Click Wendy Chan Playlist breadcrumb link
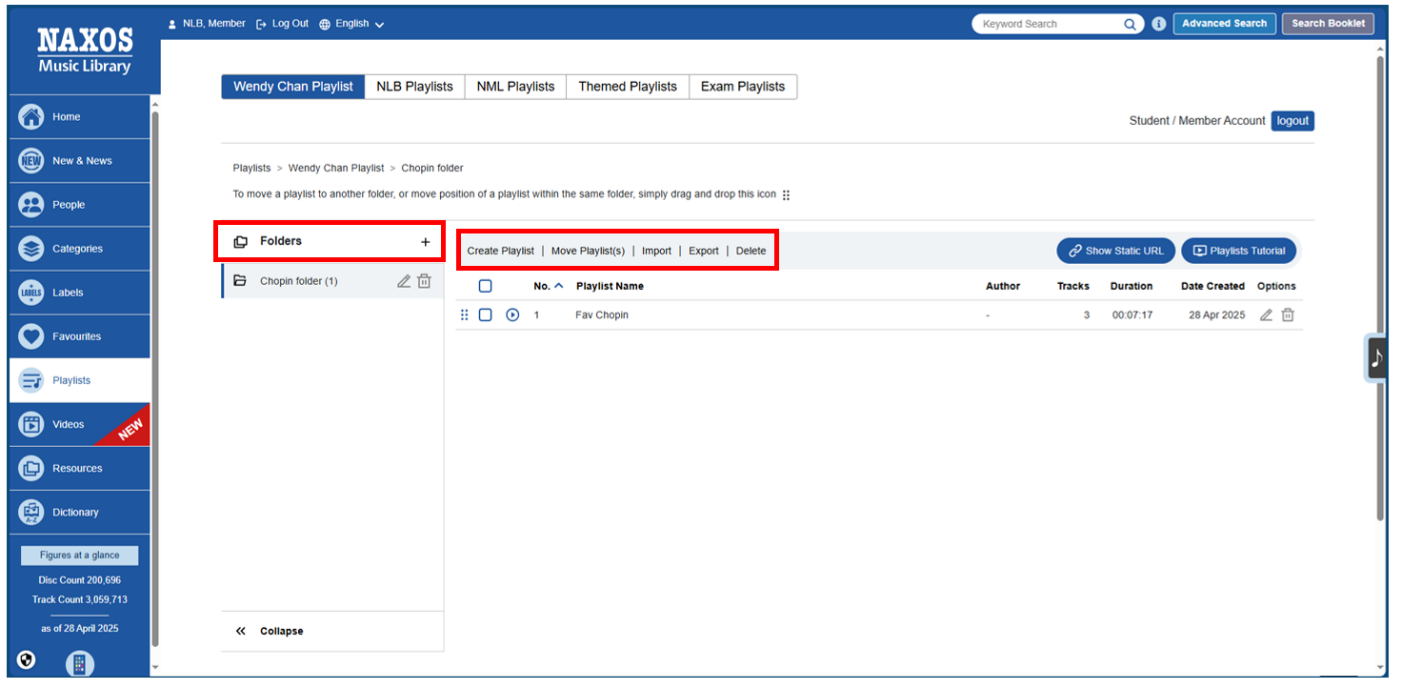This screenshot has width=1401, height=689. click(x=336, y=168)
